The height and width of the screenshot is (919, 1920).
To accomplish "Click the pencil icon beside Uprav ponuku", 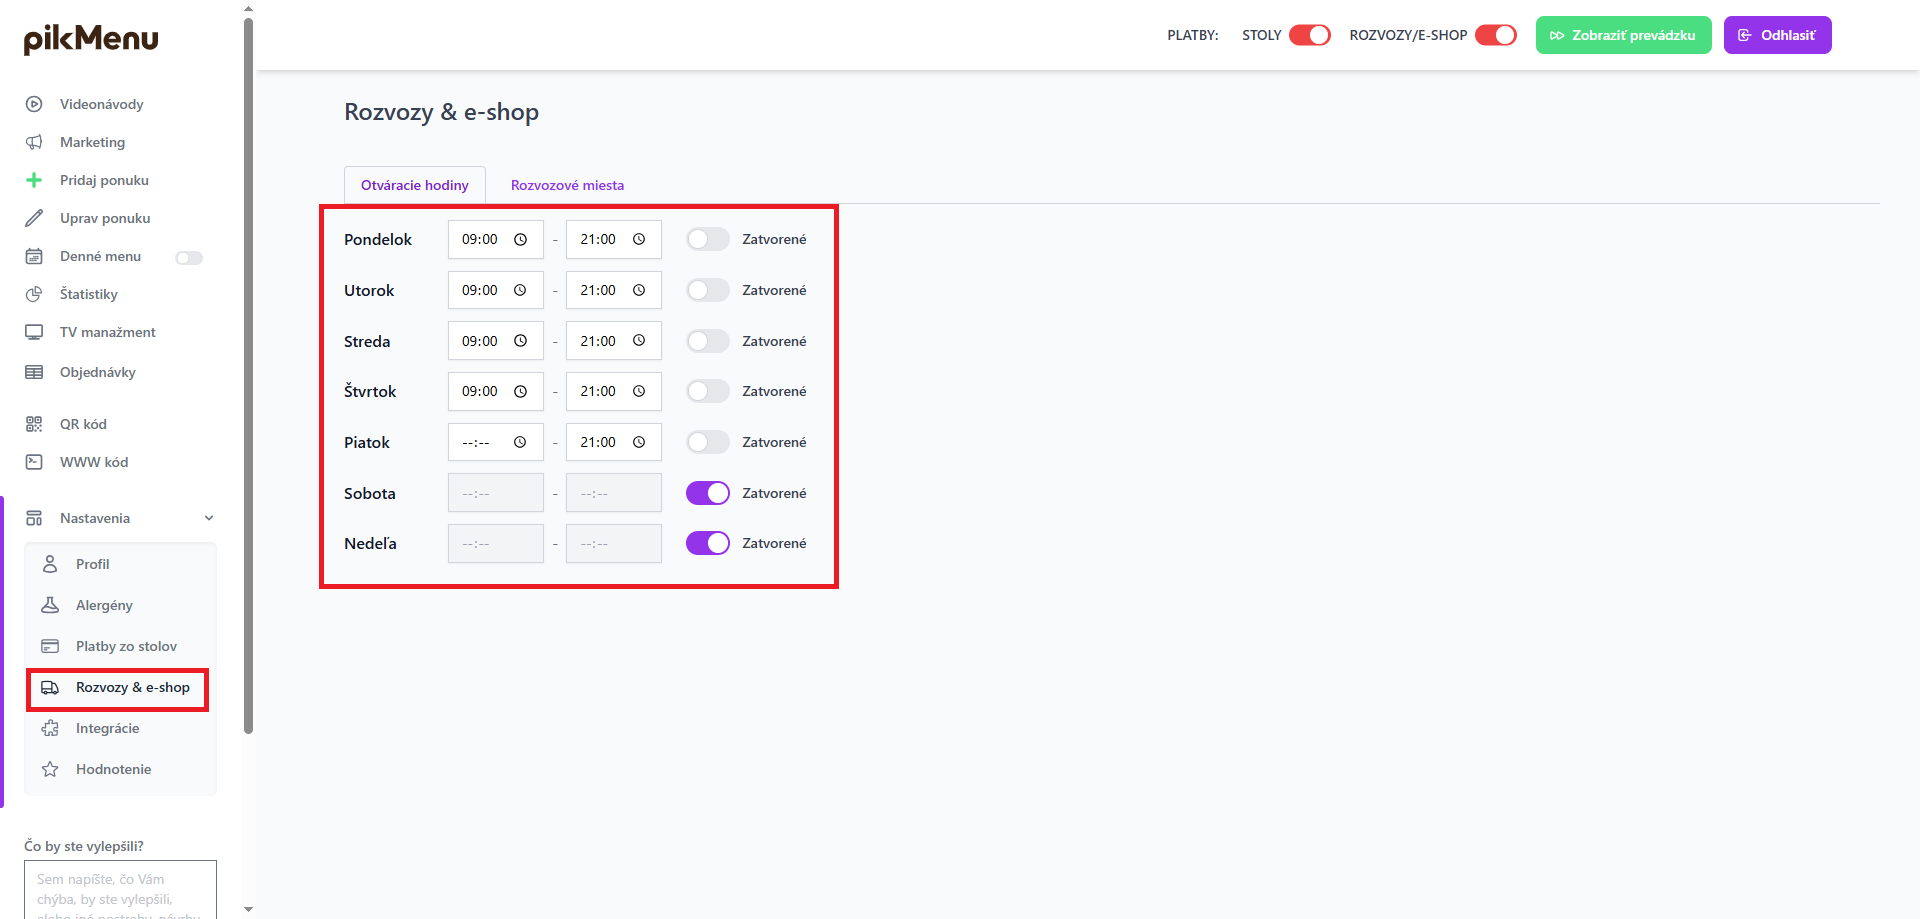I will pyautogui.click(x=34, y=218).
